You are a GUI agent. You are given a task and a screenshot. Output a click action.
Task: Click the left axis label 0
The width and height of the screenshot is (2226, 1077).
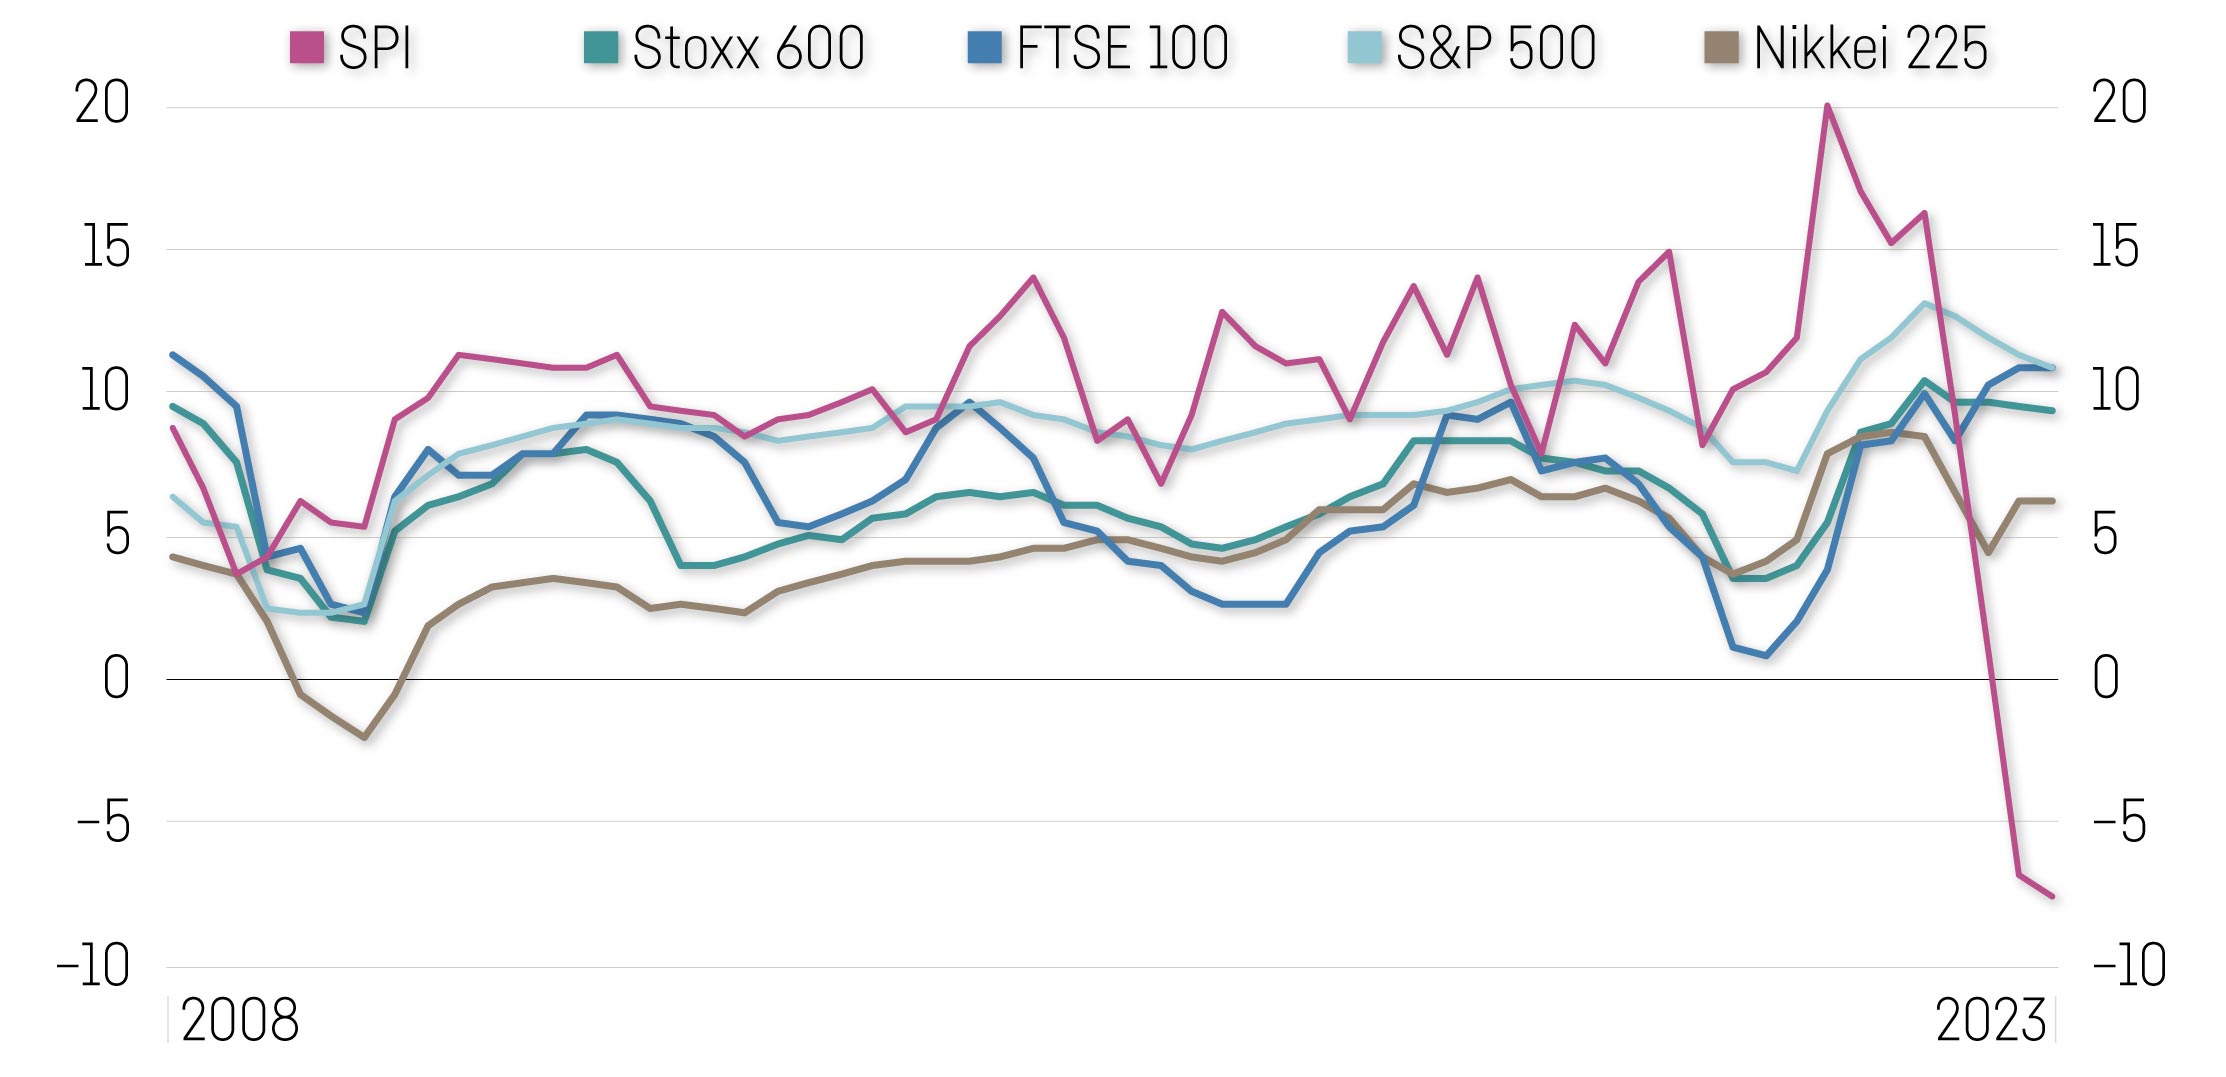coord(116,679)
